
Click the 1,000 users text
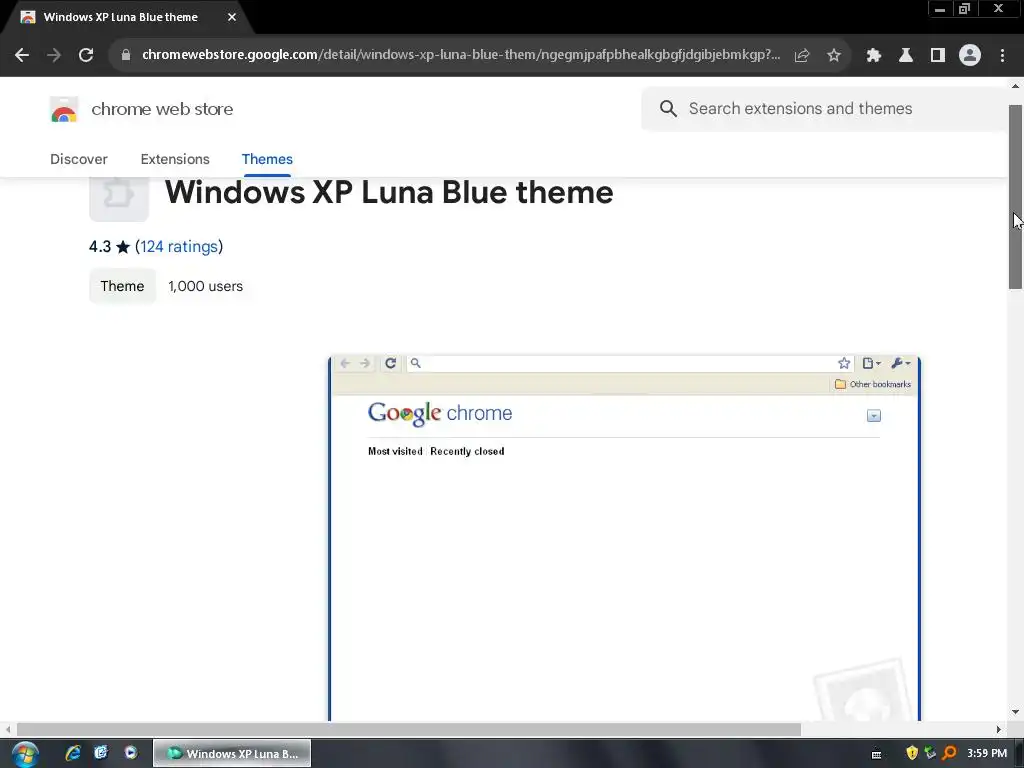click(206, 286)
